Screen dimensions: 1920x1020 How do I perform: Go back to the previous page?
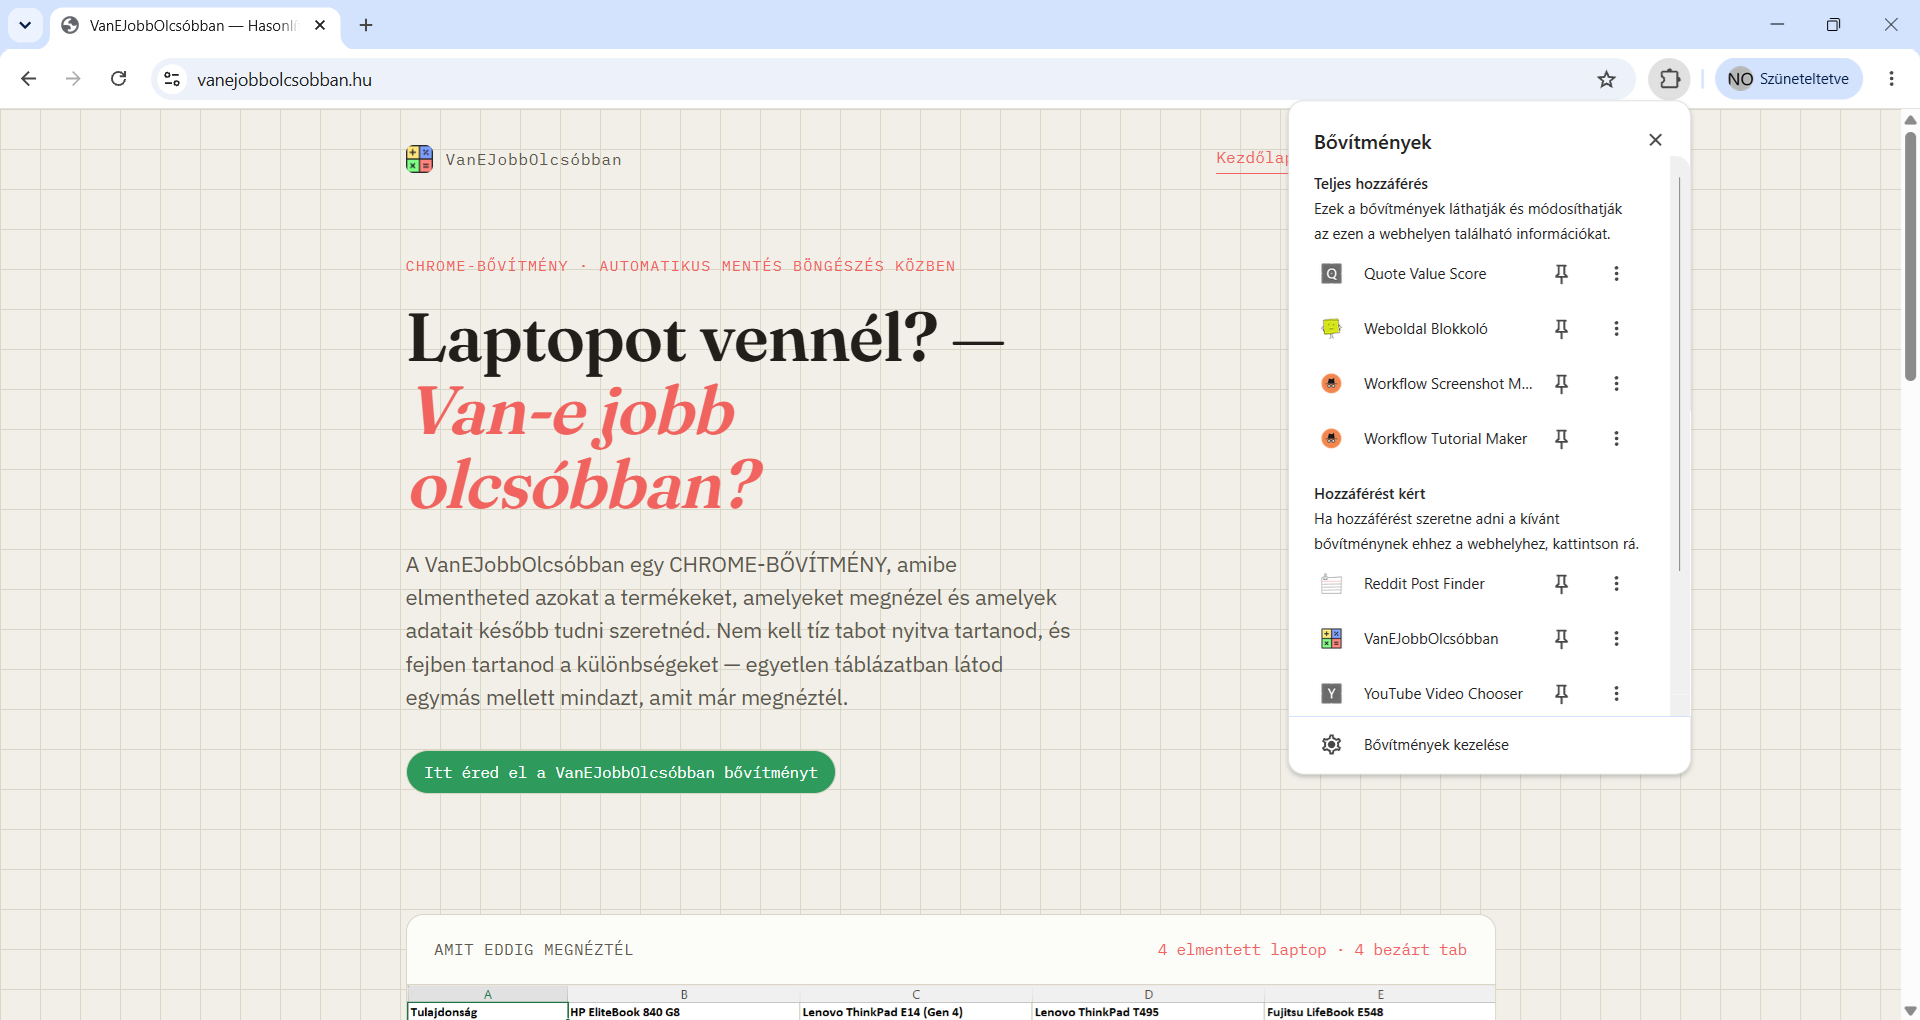pyautogui.click(x=28, y=79)
